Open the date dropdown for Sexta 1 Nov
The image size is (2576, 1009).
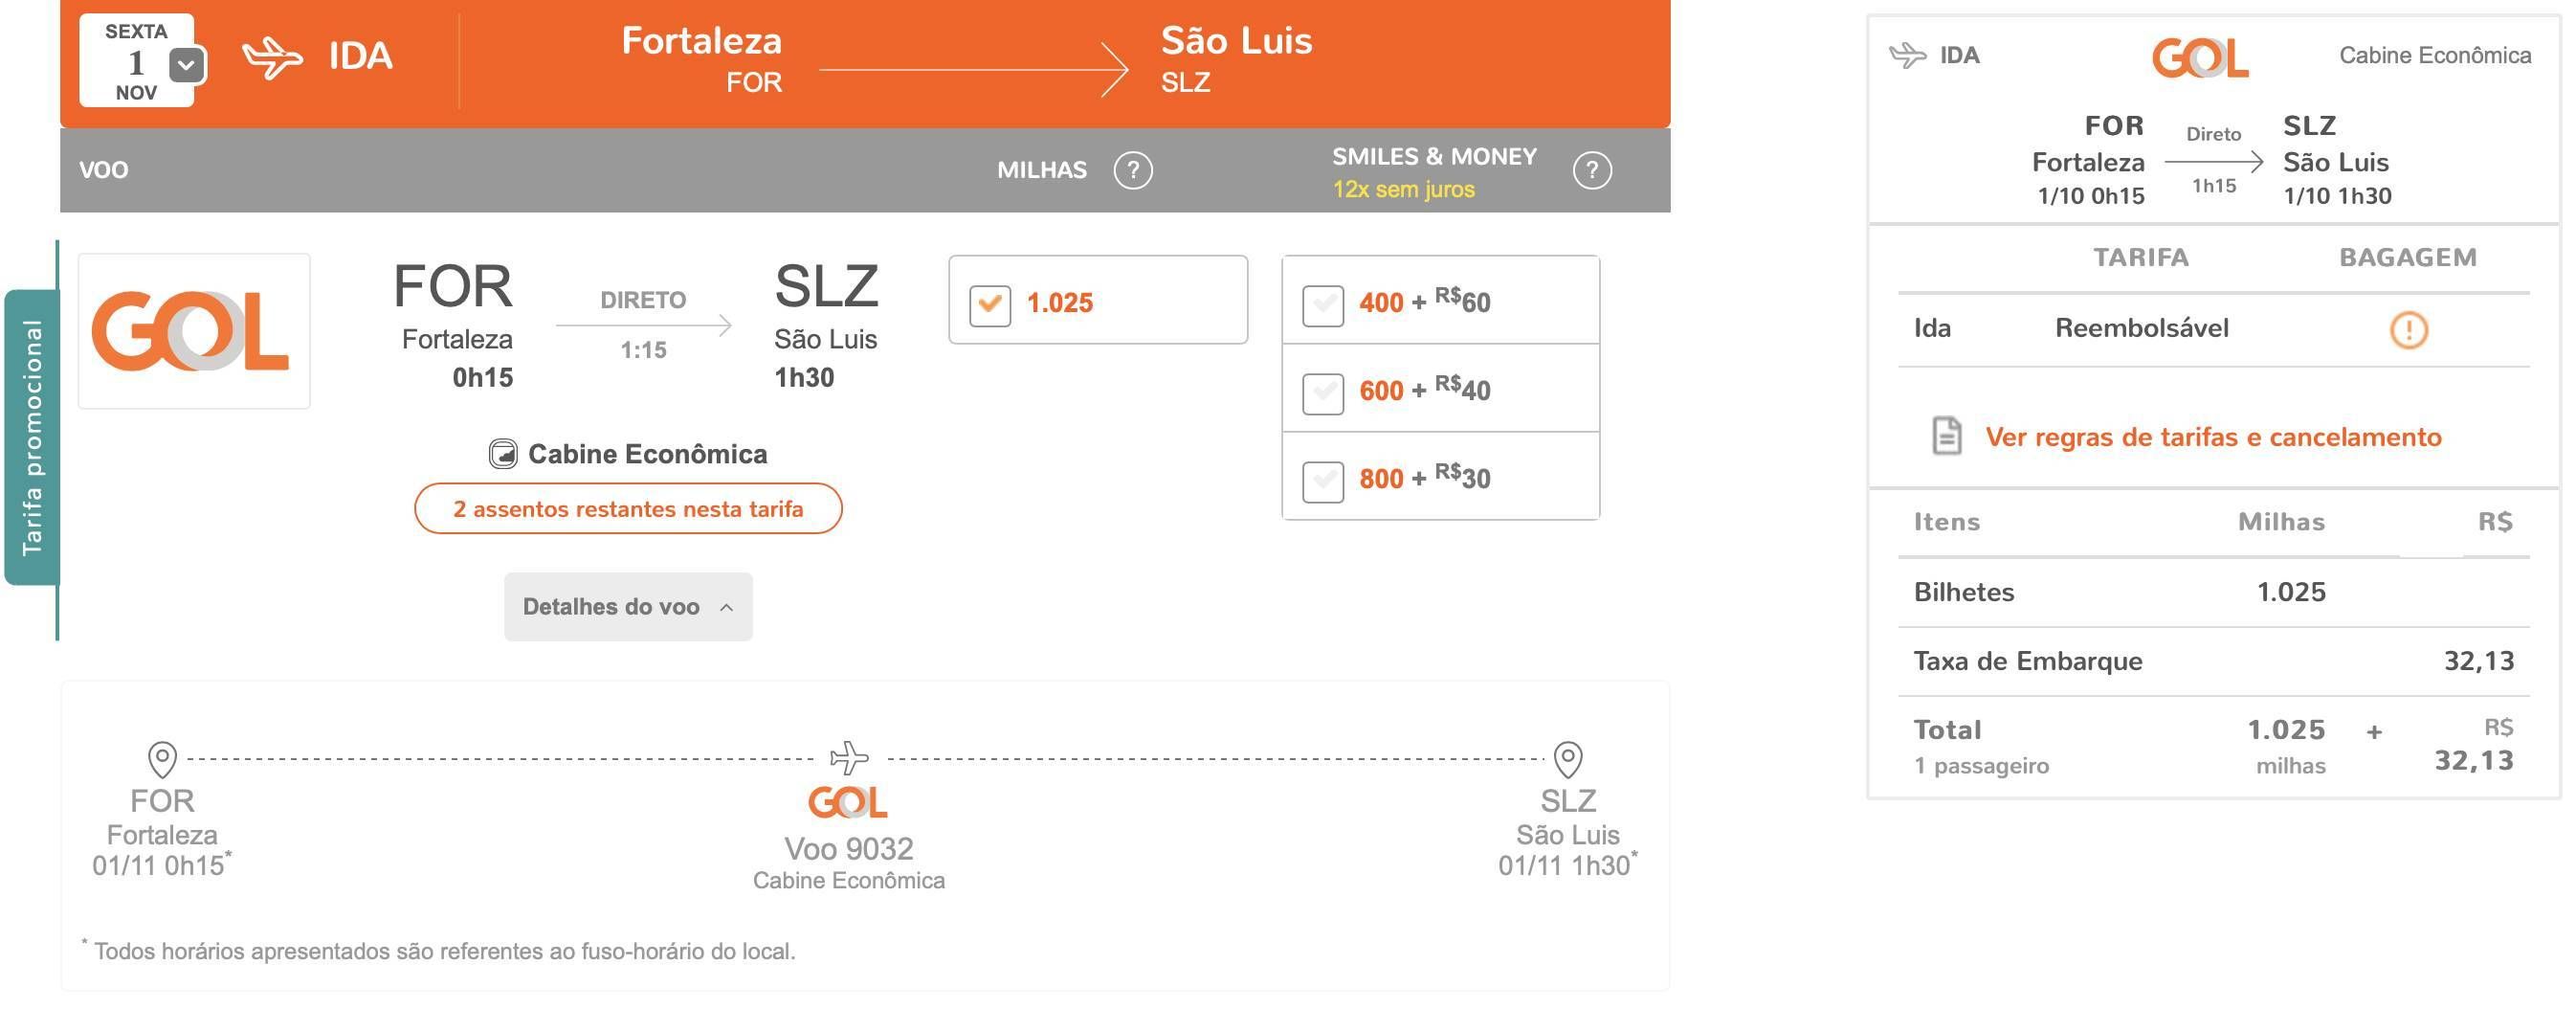tap(187, 66)
